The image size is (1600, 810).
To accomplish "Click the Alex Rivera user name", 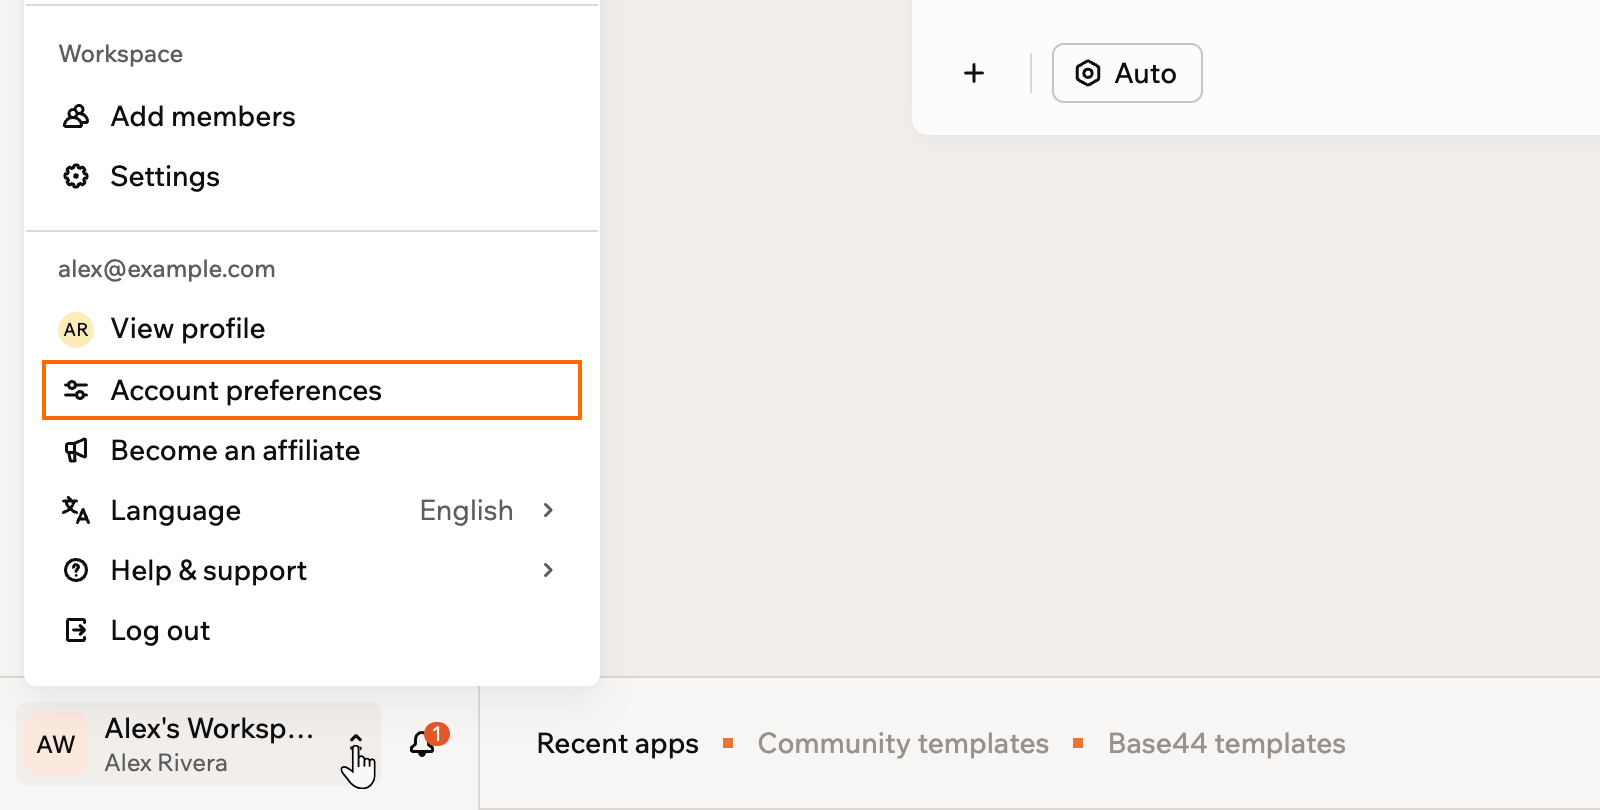I will [x=166, y=763].
